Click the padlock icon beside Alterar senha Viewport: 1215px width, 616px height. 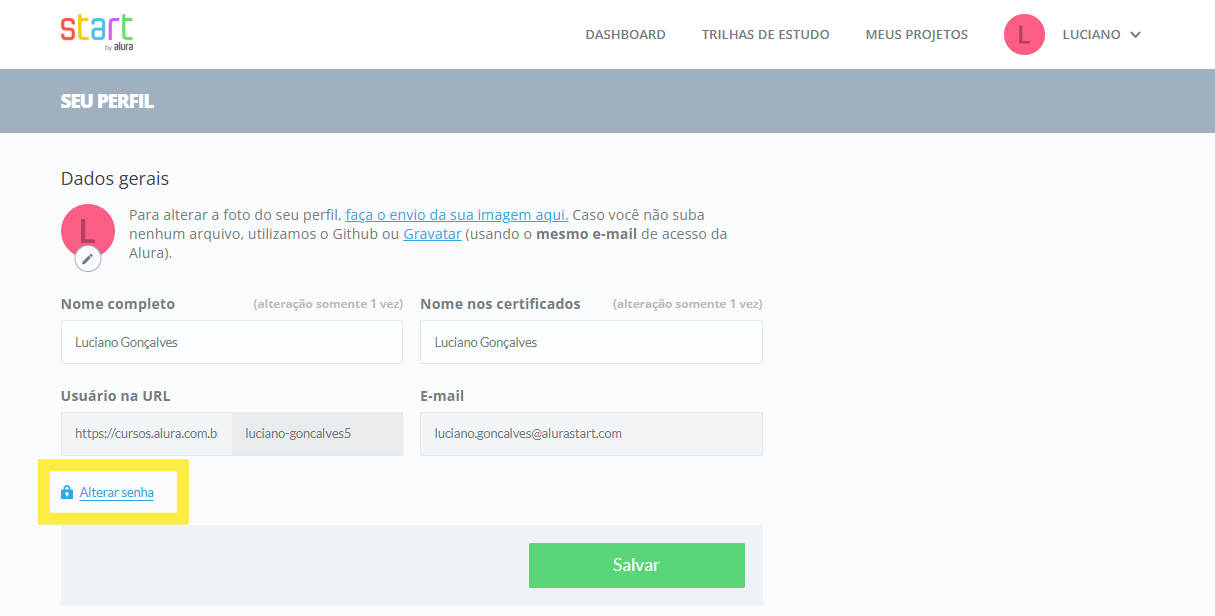click(67, 492)
